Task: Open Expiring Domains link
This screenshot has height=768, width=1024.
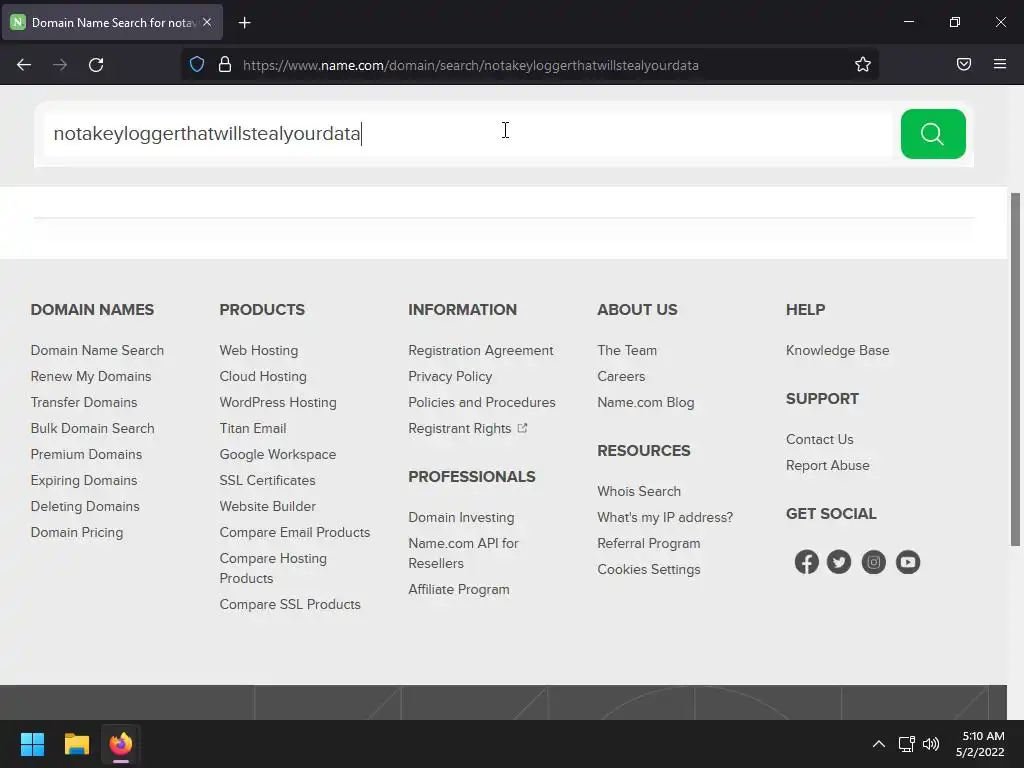Action: [x=84, y=481]
